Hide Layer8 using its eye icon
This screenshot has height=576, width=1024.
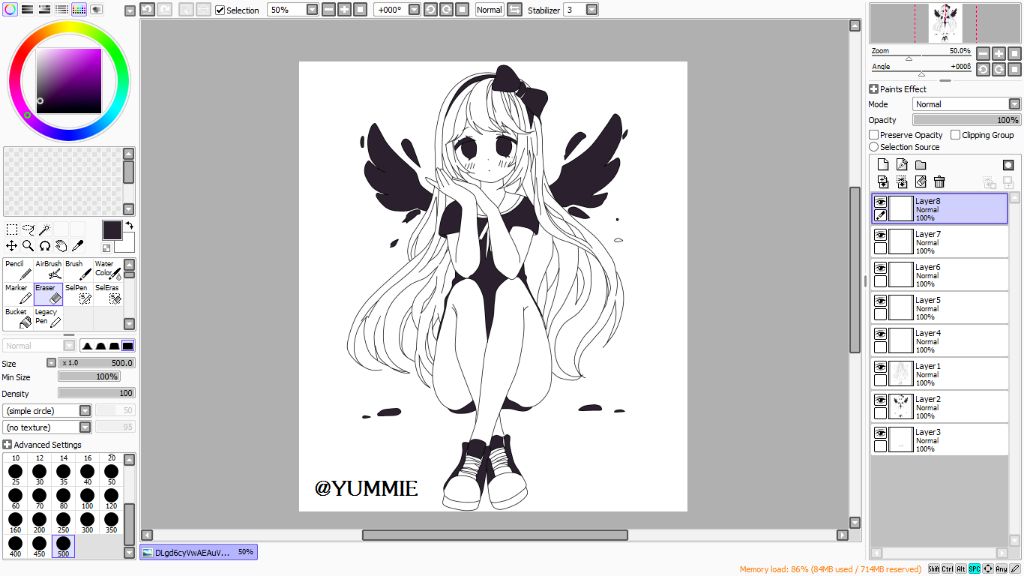pos(880,202)
